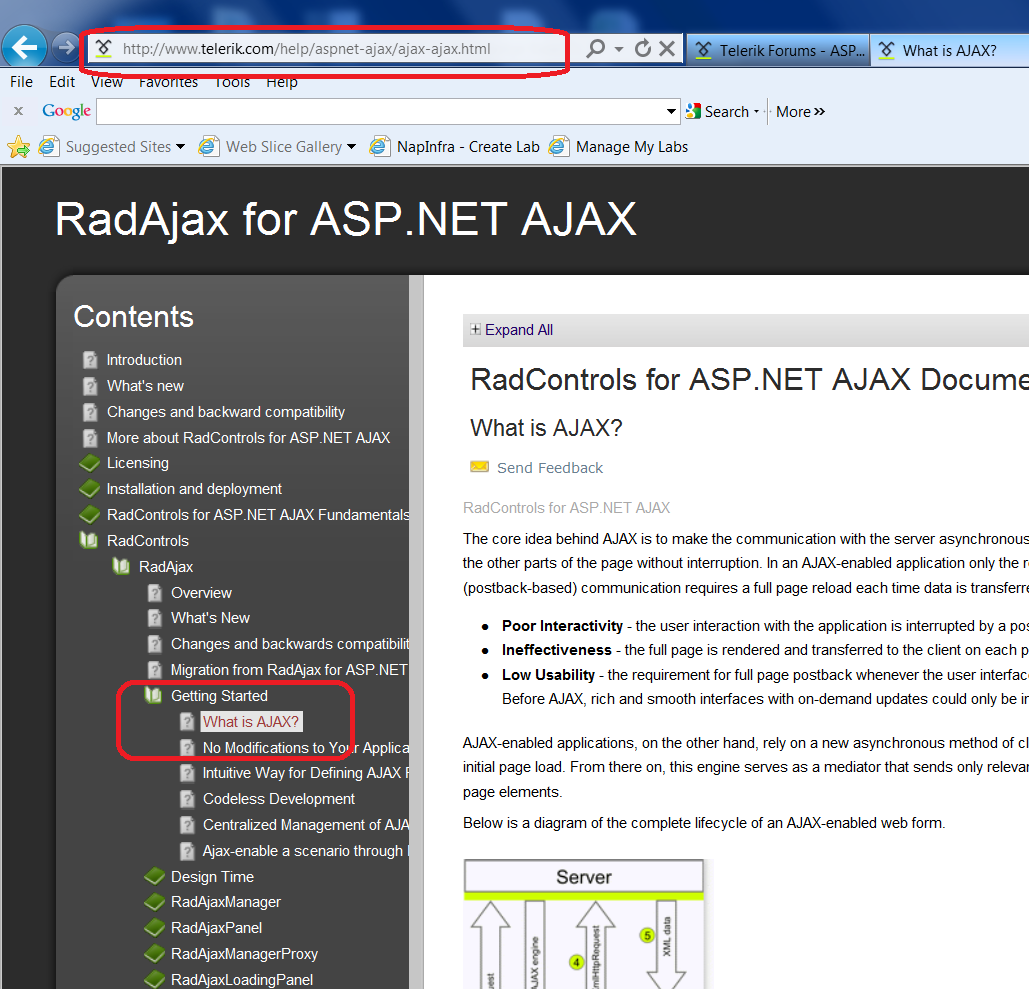Click the browser Forward arrow button
1029x989 pixels.
[x=65, y=47]
